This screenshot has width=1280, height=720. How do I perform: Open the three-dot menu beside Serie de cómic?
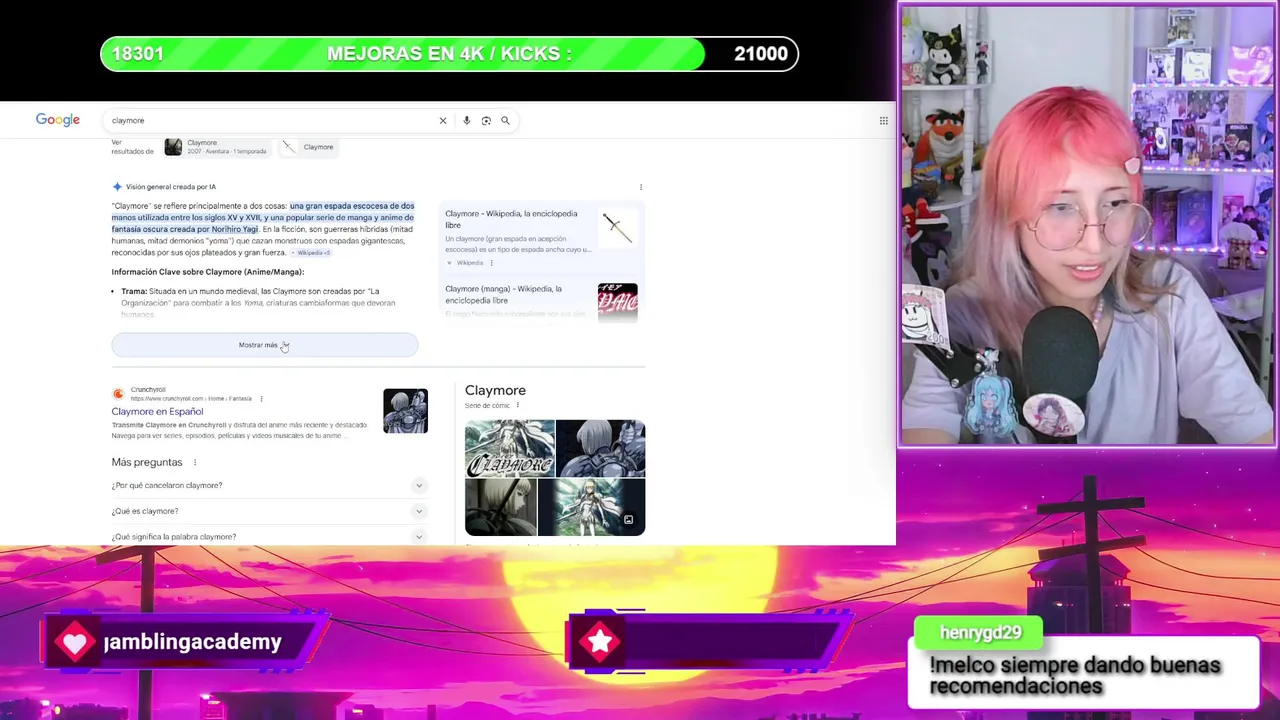pyautogui.click(x=517, y=405)
